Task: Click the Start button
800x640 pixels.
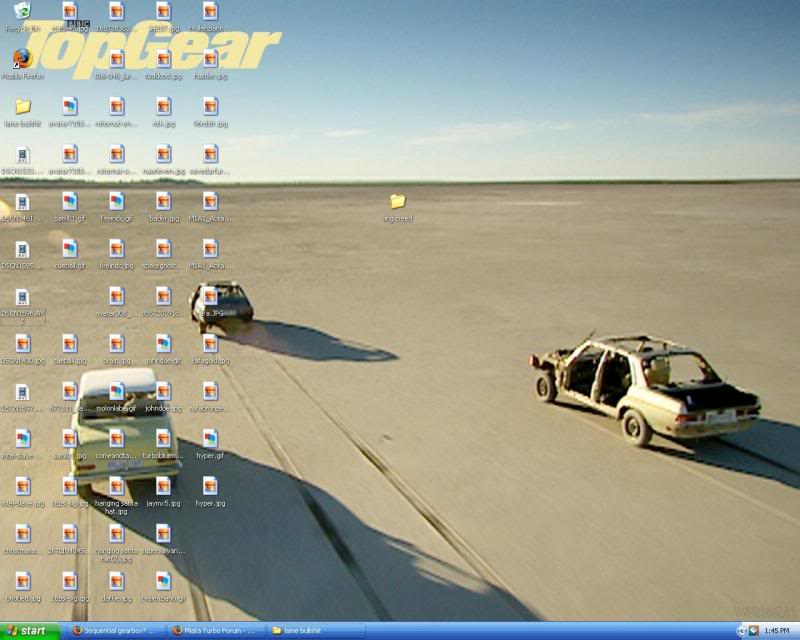Action: pos(28,630)
